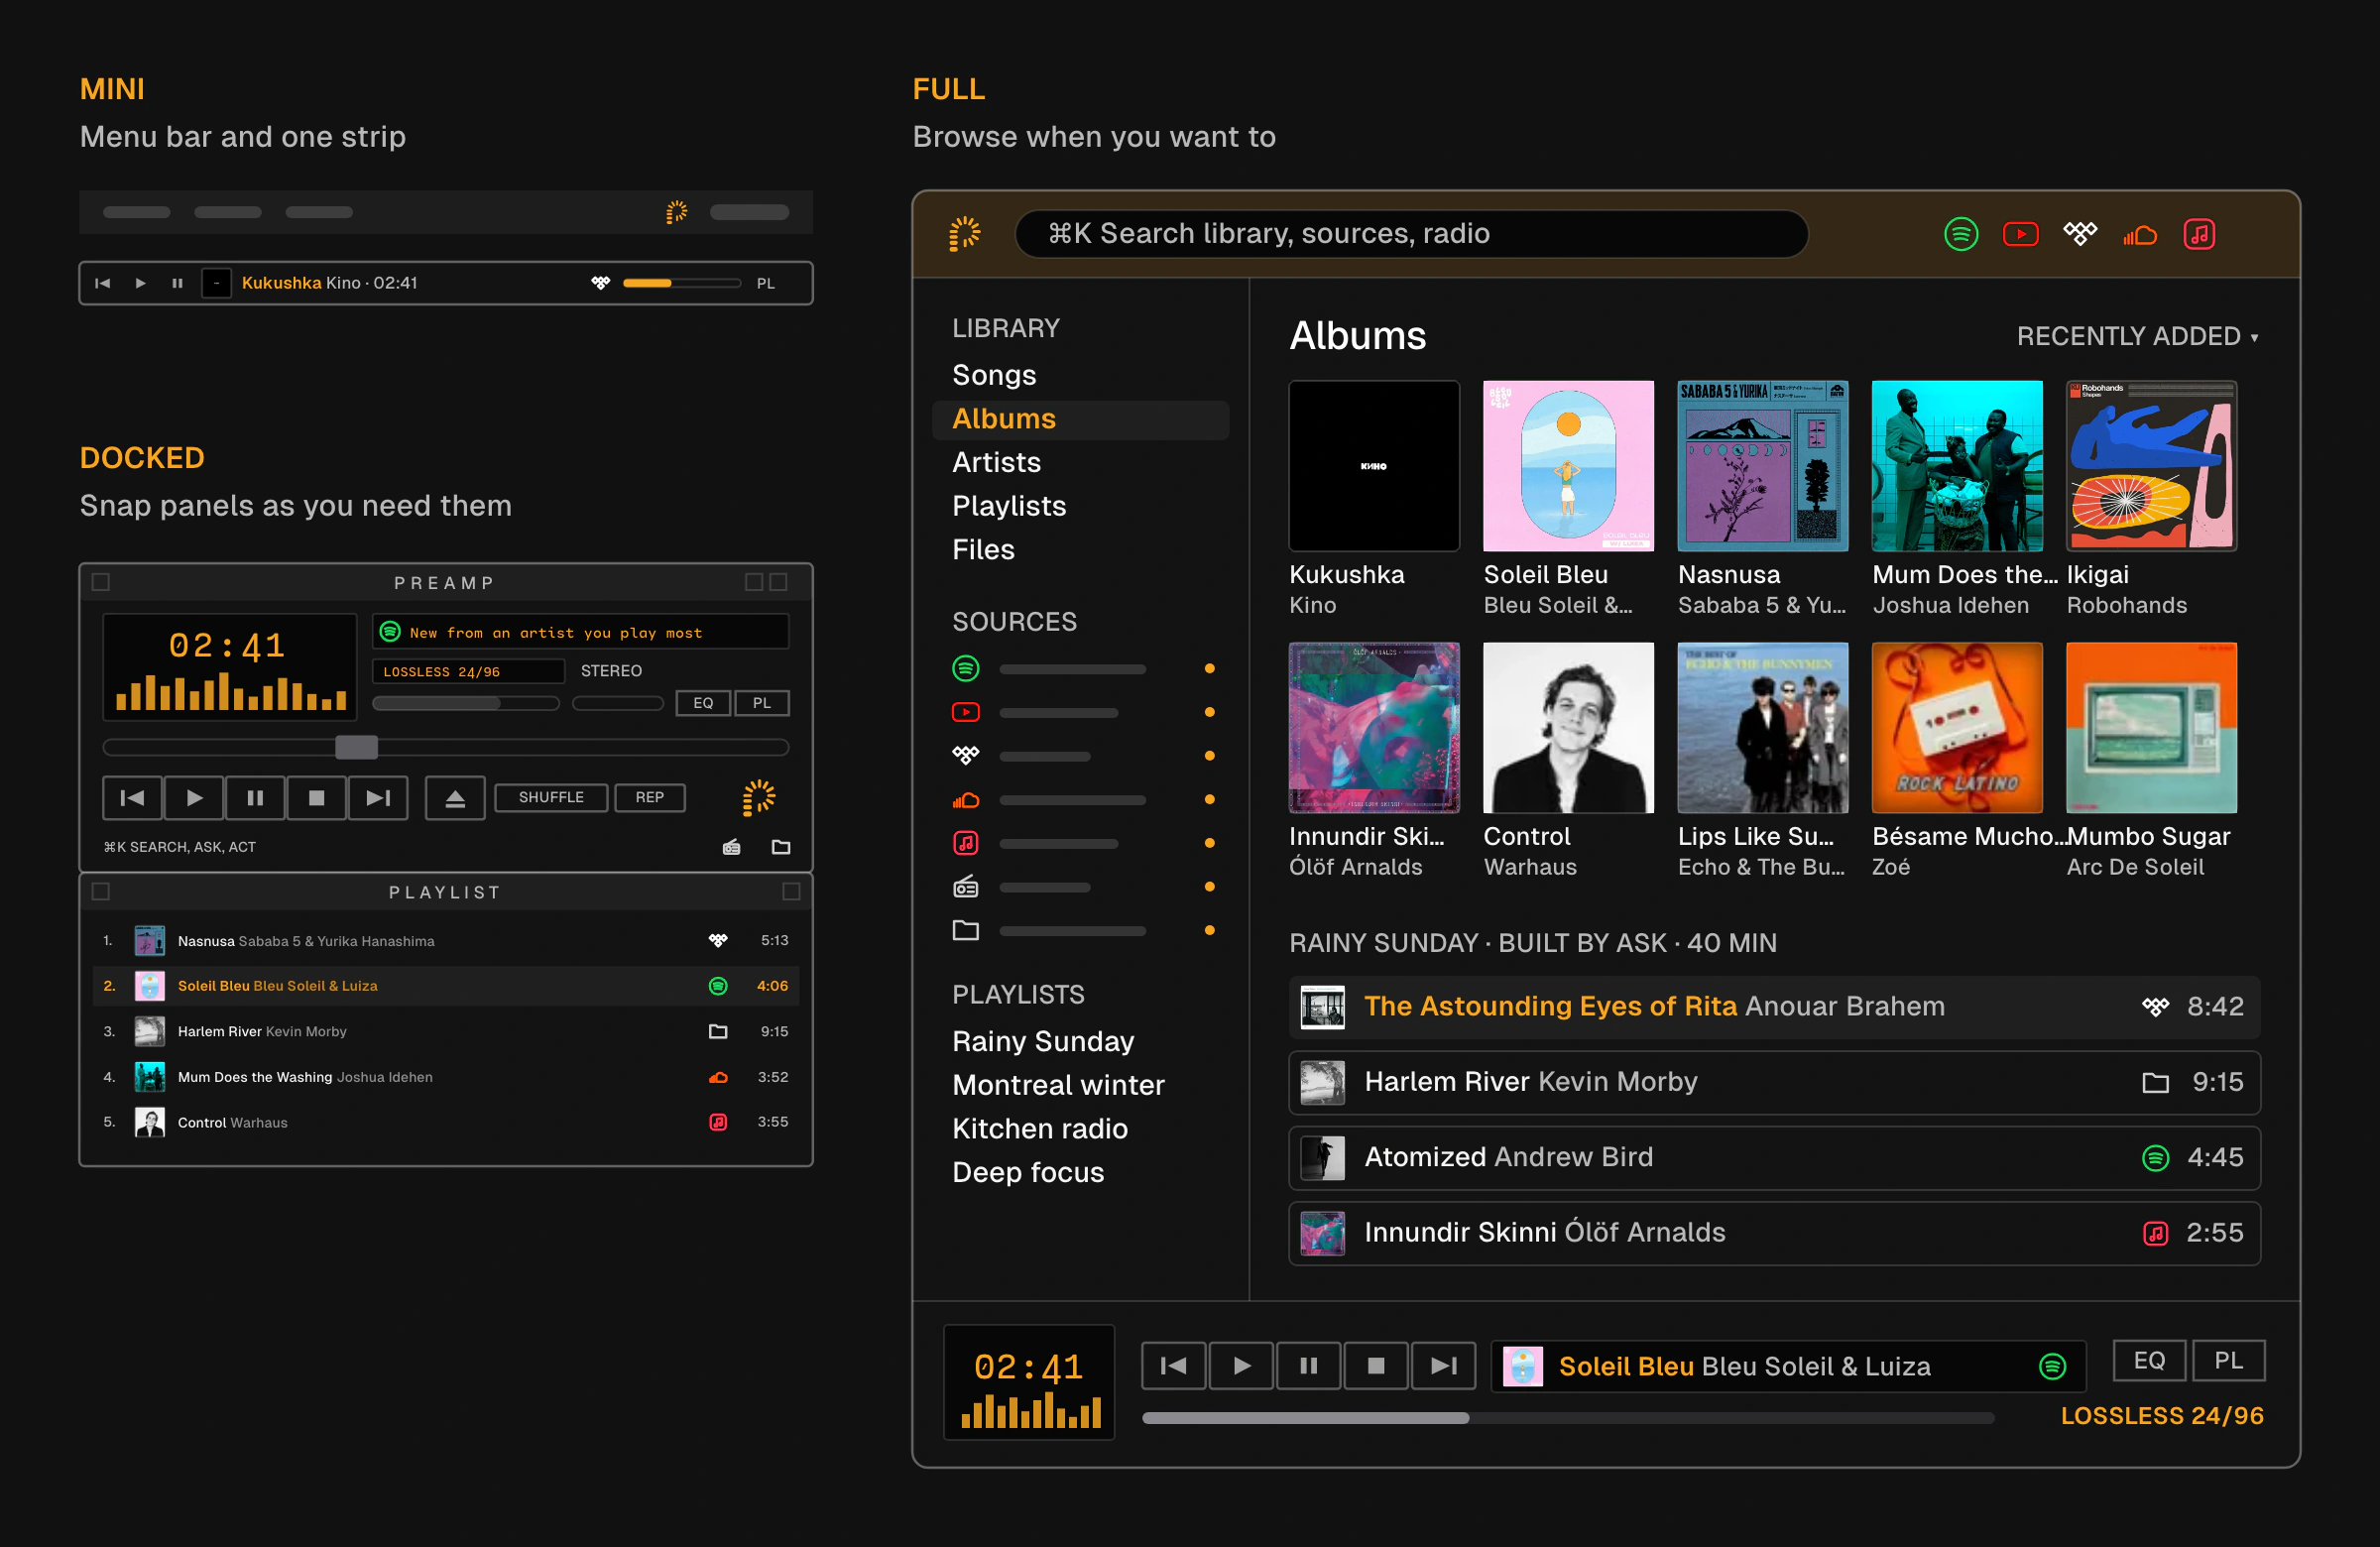Image resolution: width=2380 pixels, height=1547 pixels.
Task: Click progress bar in full window footer
Action: (x=1567, y=1418)
